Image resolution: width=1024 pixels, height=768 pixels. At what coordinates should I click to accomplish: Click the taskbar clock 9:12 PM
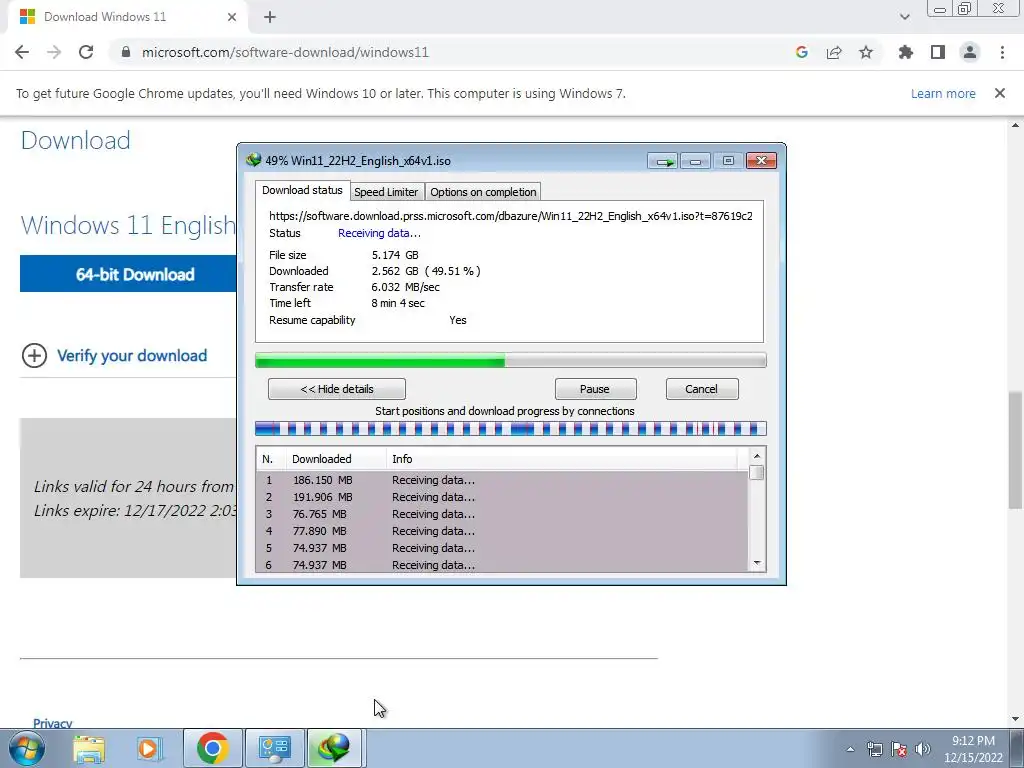pyautogui.click(x=973, y=741)
